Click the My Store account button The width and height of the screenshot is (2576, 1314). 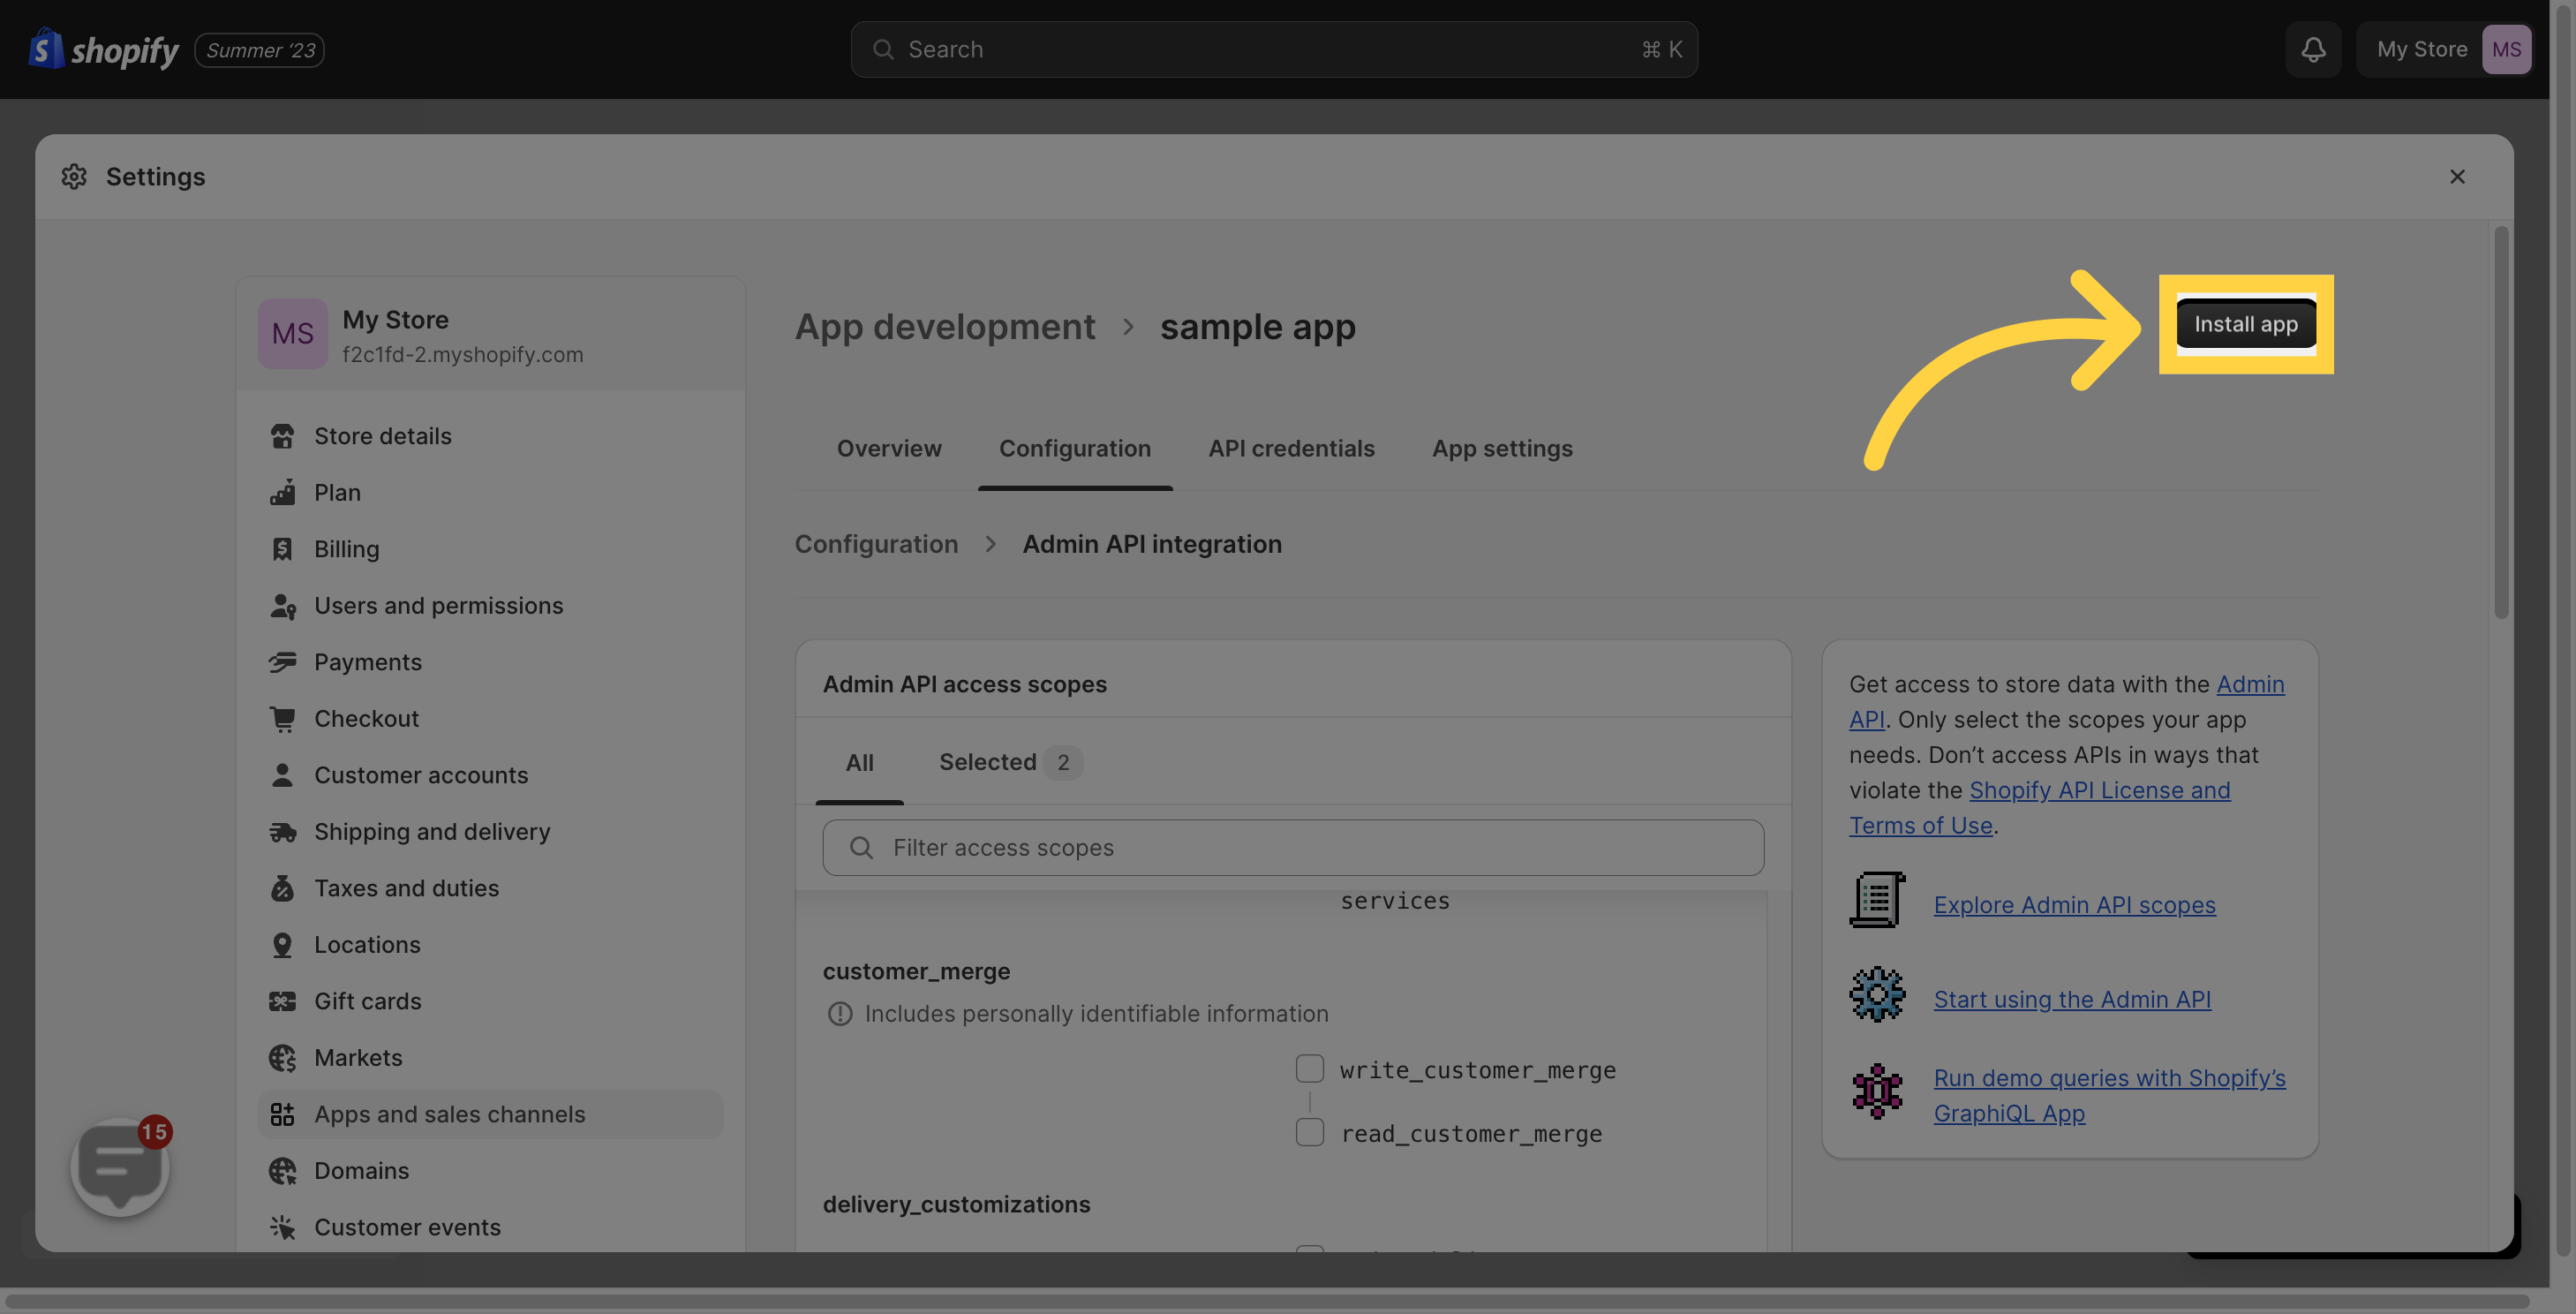point(2444,49)
